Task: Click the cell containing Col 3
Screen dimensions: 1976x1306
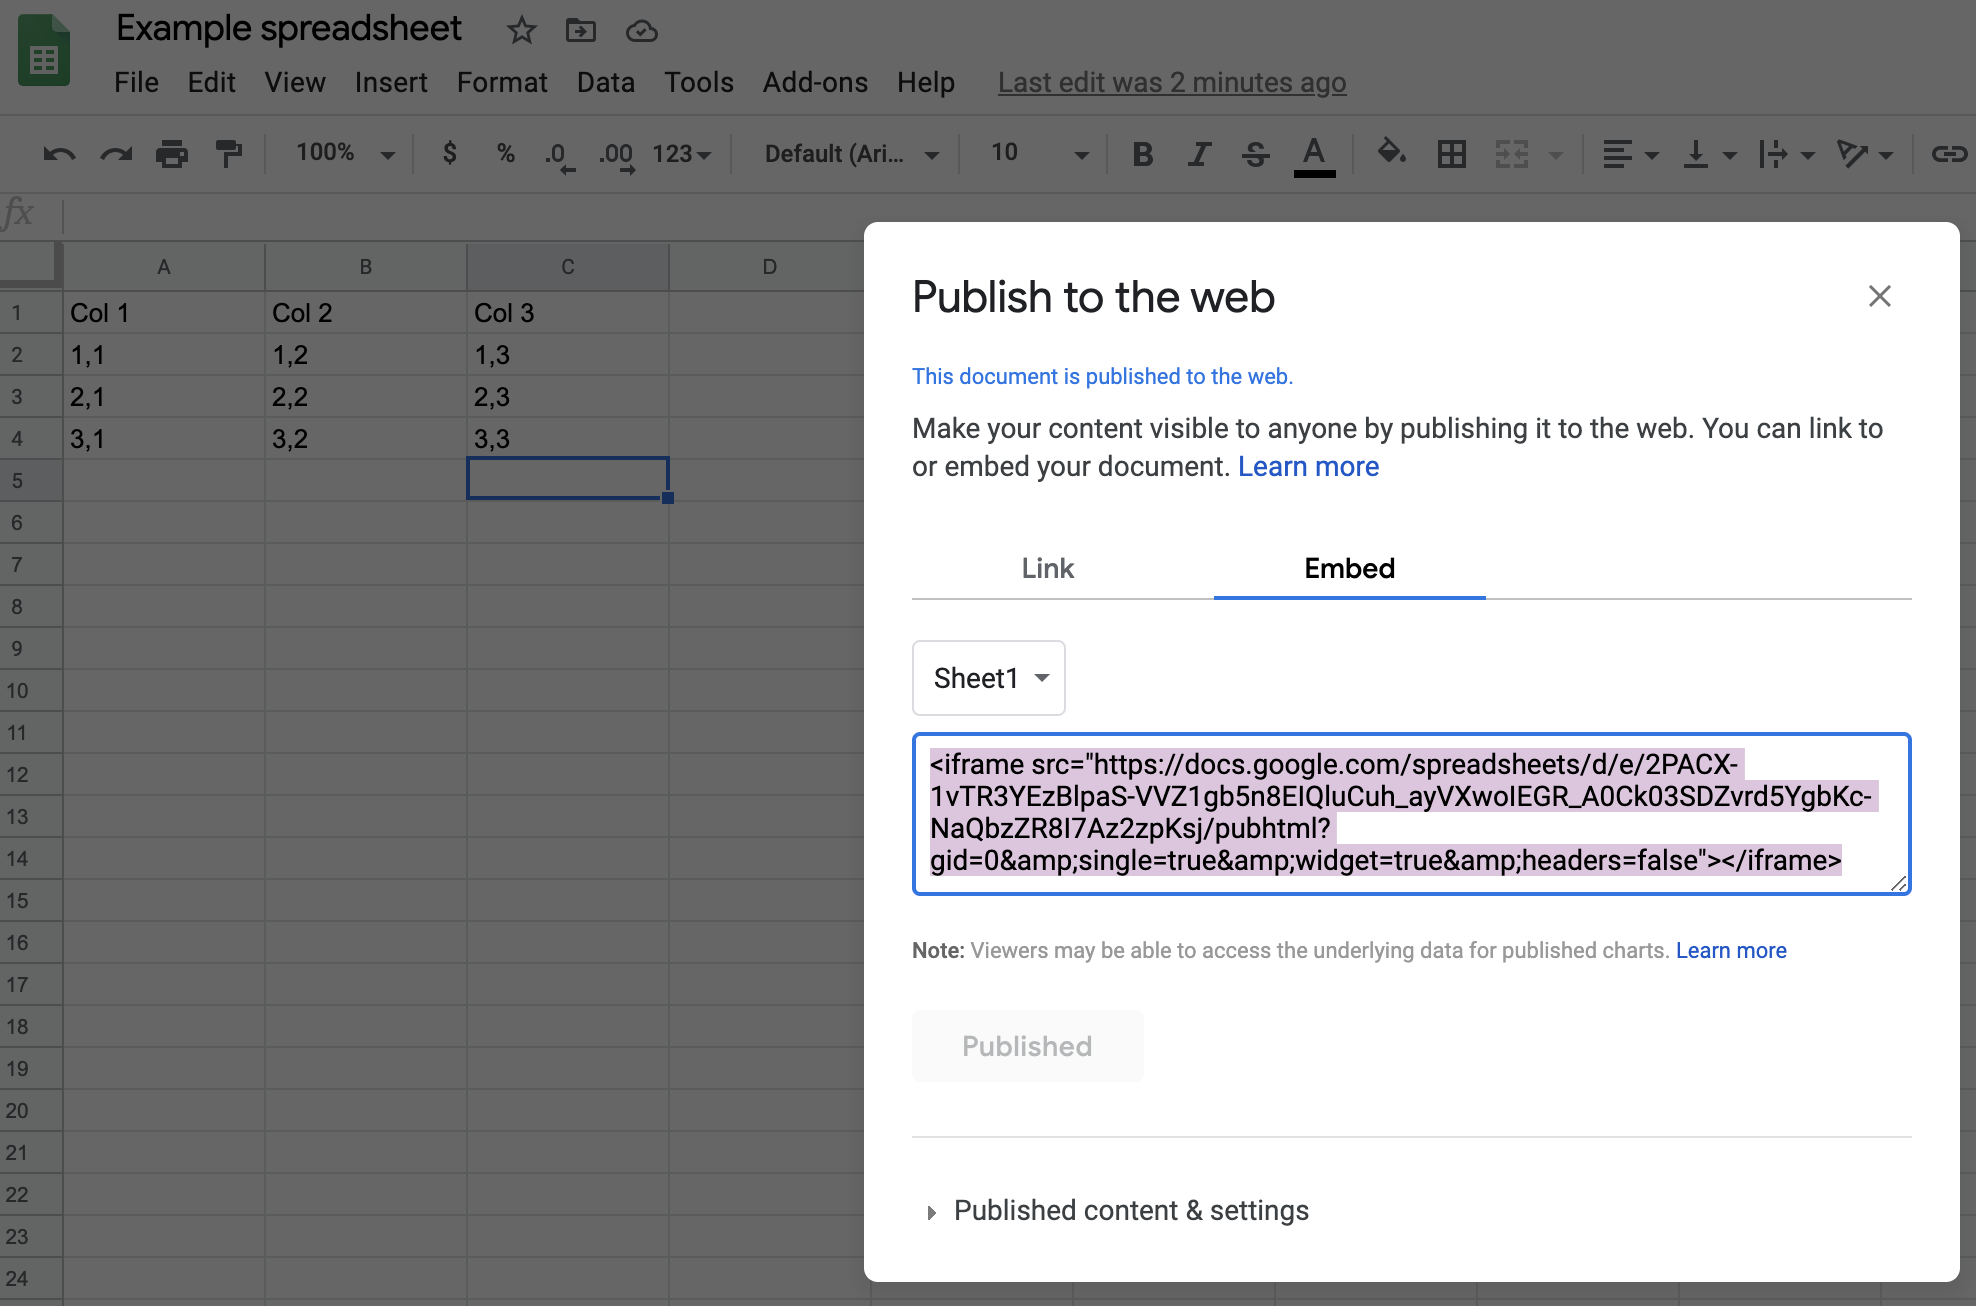Action: coord(568,313)
